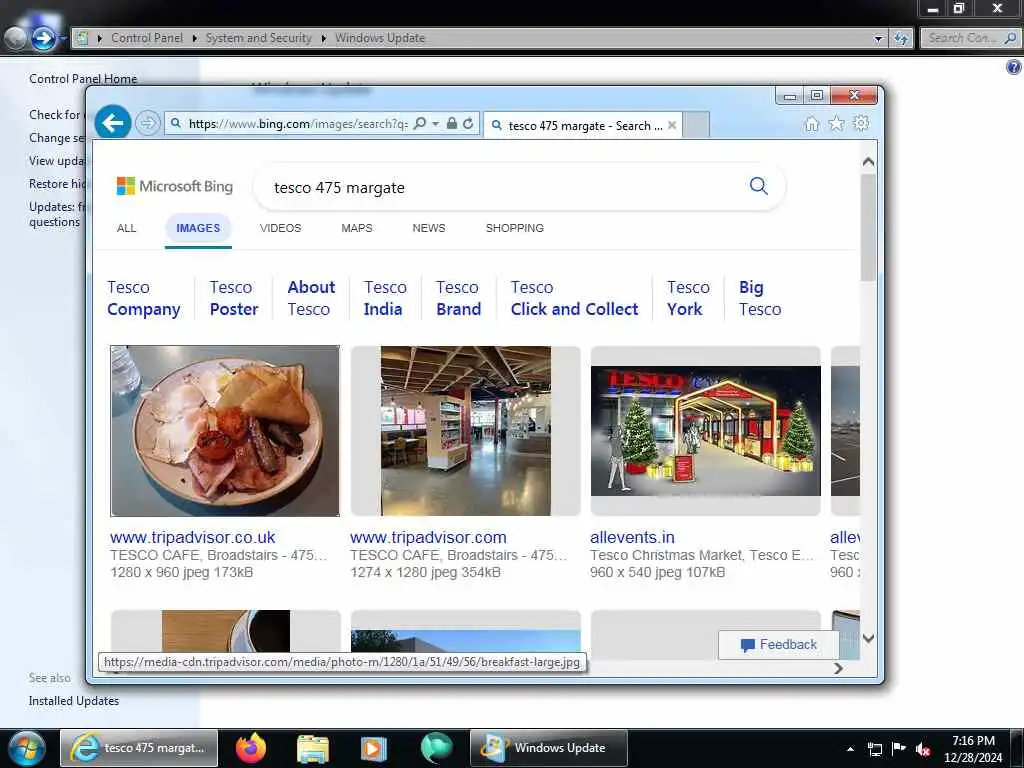The image size is (1024, 768).
Task: Click the Control Panel forward arrow
Action: point(44,39)
